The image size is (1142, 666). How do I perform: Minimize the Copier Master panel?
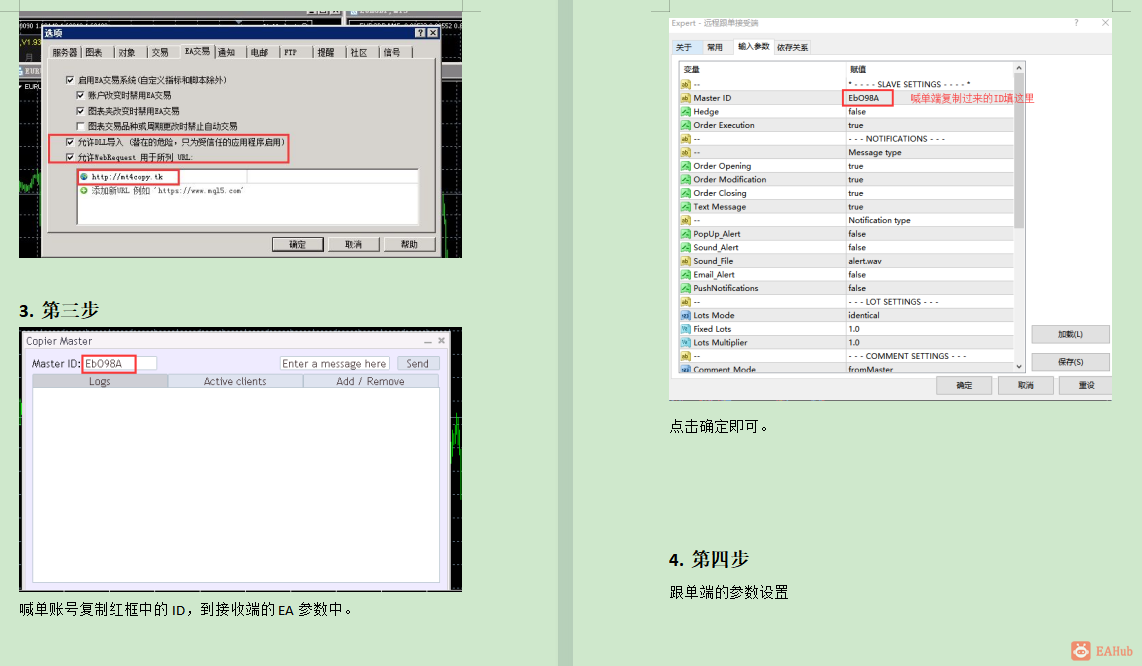tap(428, 341)
